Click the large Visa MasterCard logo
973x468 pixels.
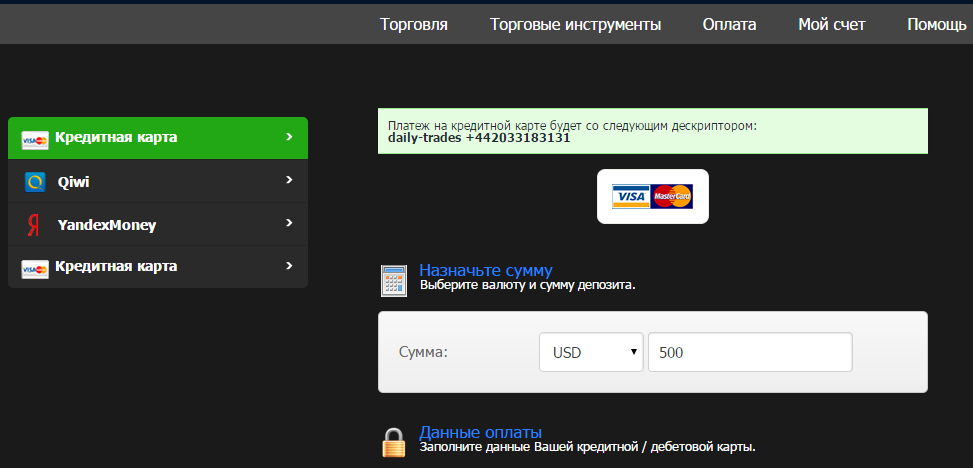point(652,196)
